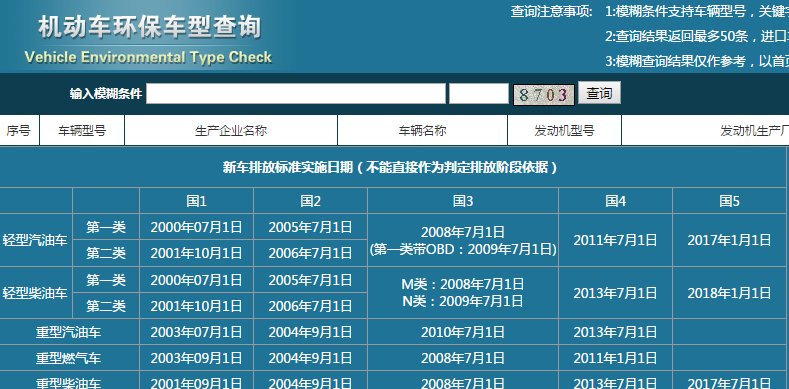Image resolution: width=789 pixels, height=389 pixels.
Task: Click 国1 date 2003年07月1日 for 重型汽油车
Action: (x=196, y=332)
